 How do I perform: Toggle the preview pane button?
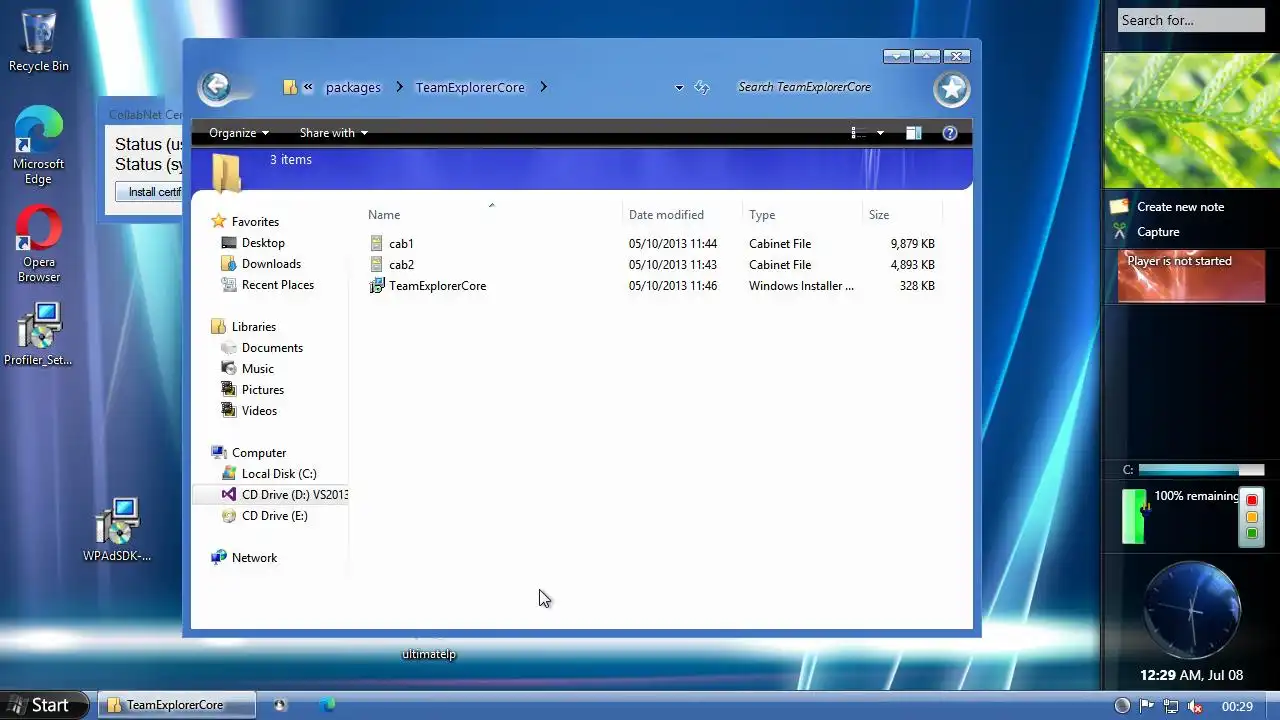913,133
